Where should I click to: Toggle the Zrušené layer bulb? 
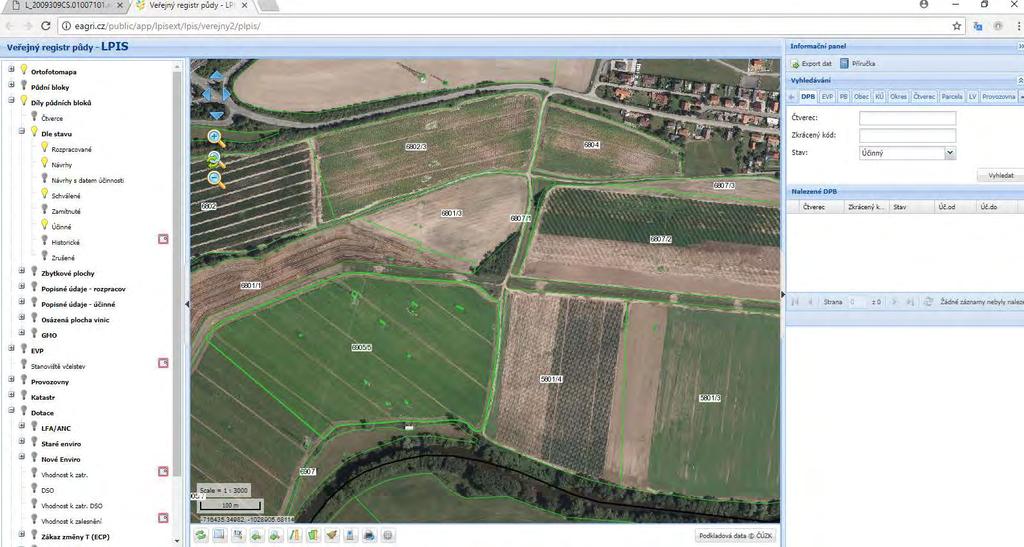pos(44,255)
